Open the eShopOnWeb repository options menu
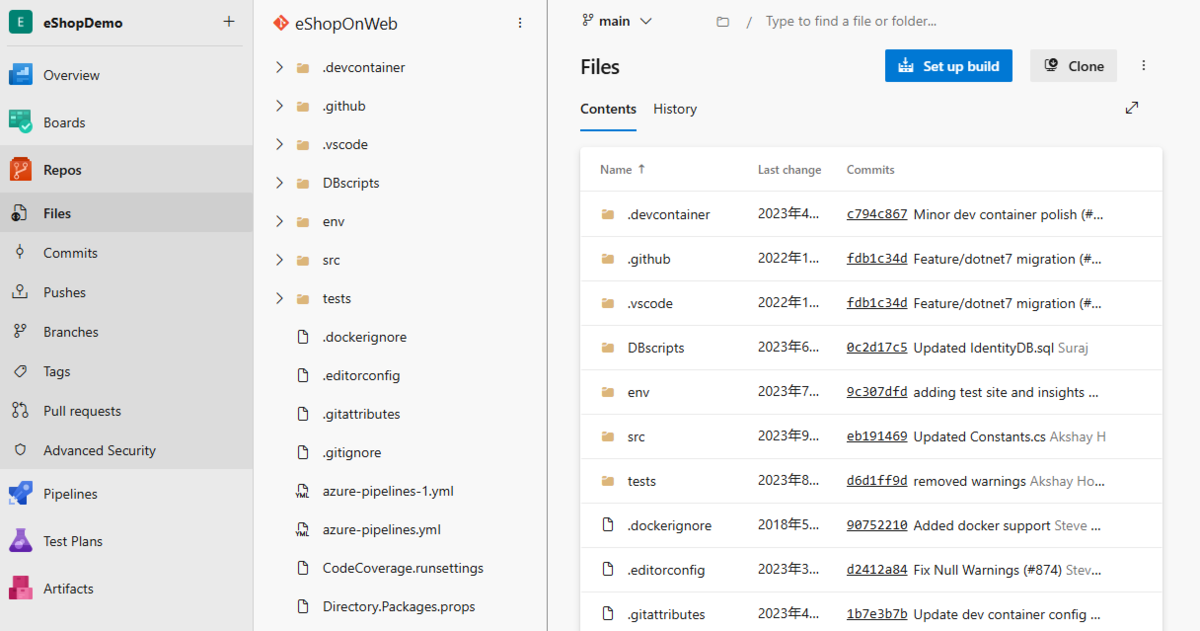Image resolution: width=1200 pixels, height=631 pixels. click(519, 22)
